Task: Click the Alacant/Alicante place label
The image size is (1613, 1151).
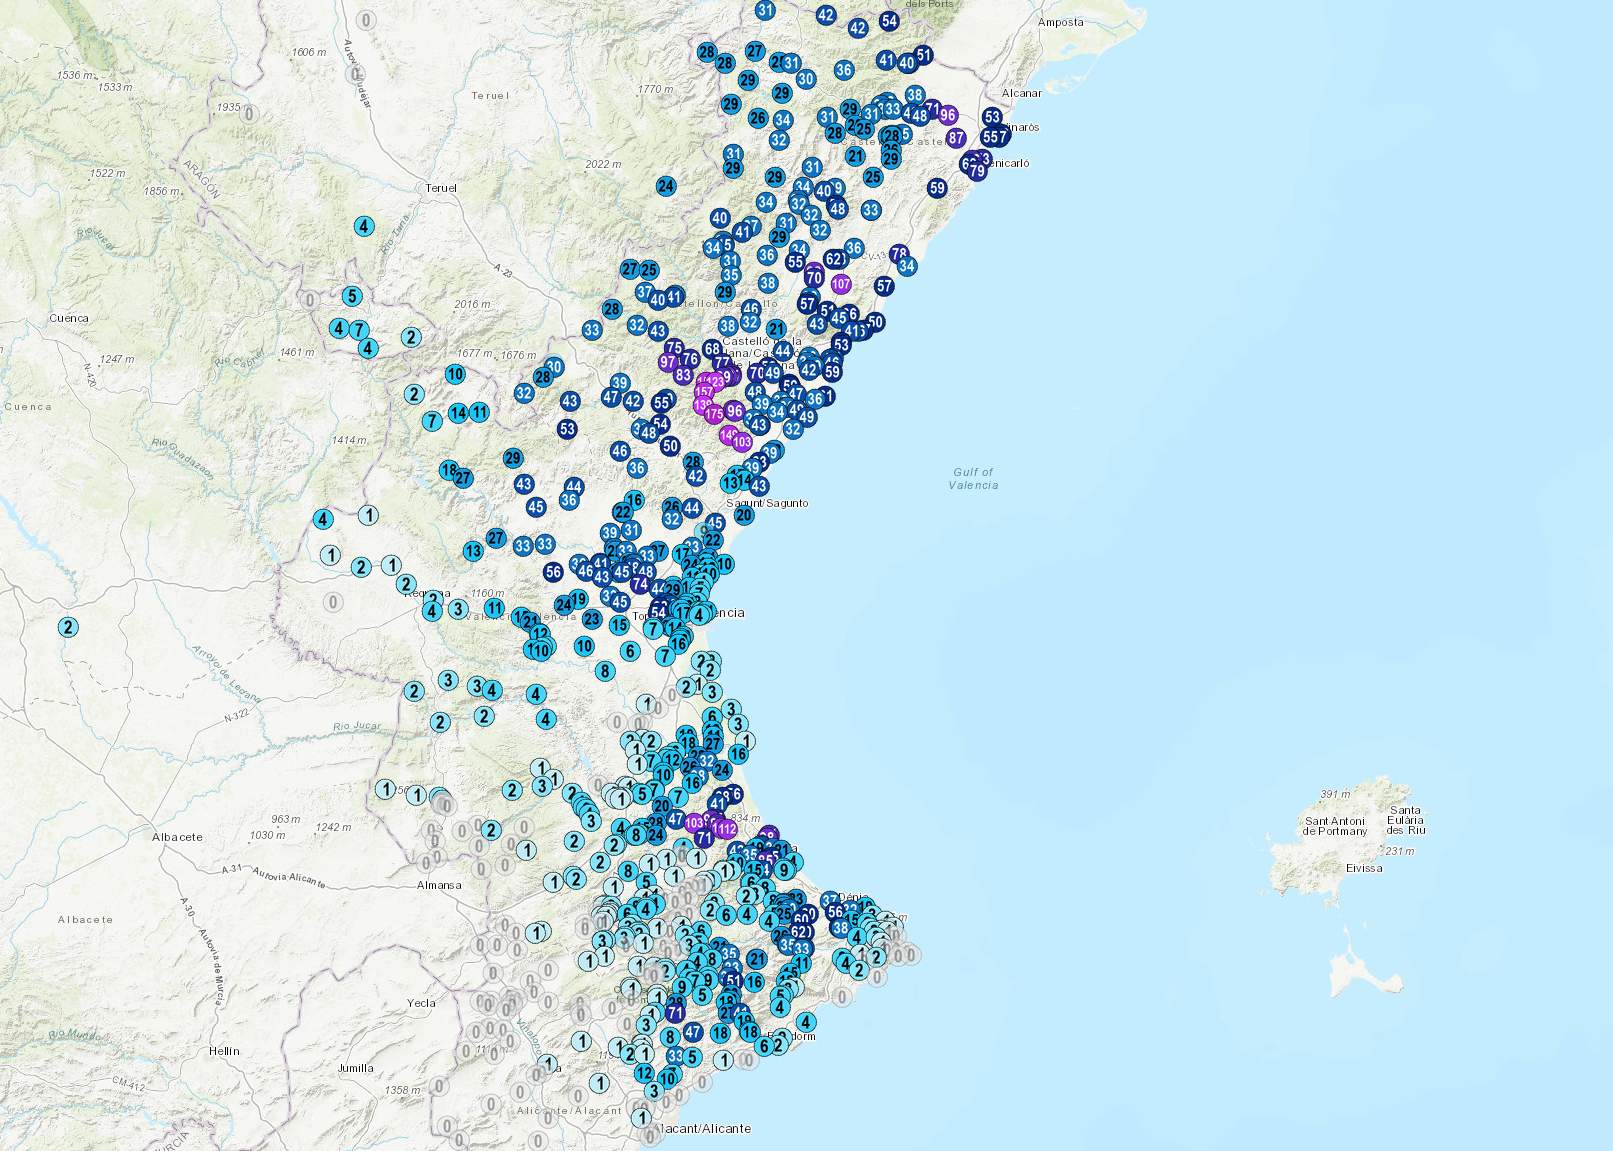Action: (x=703, y=1128)
